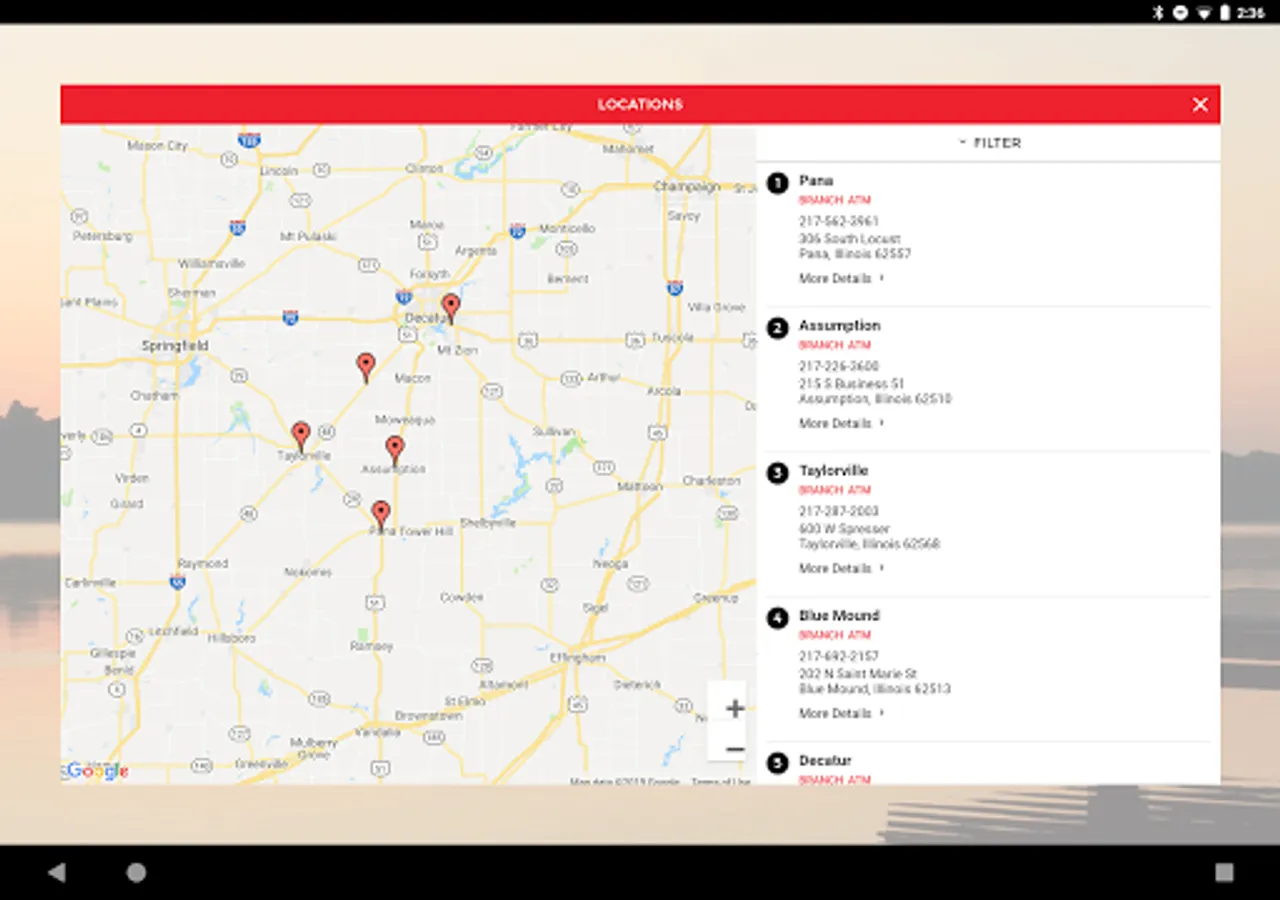This screenshot has width=1280, height=900.
Task: Click the map pin at Decatur
Action: click(451, 308)
